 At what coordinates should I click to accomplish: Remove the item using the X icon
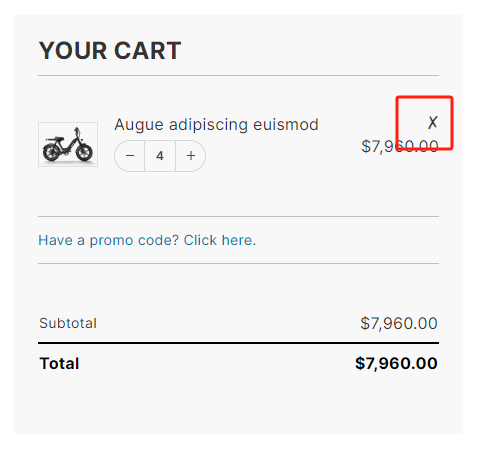(432, 122)
